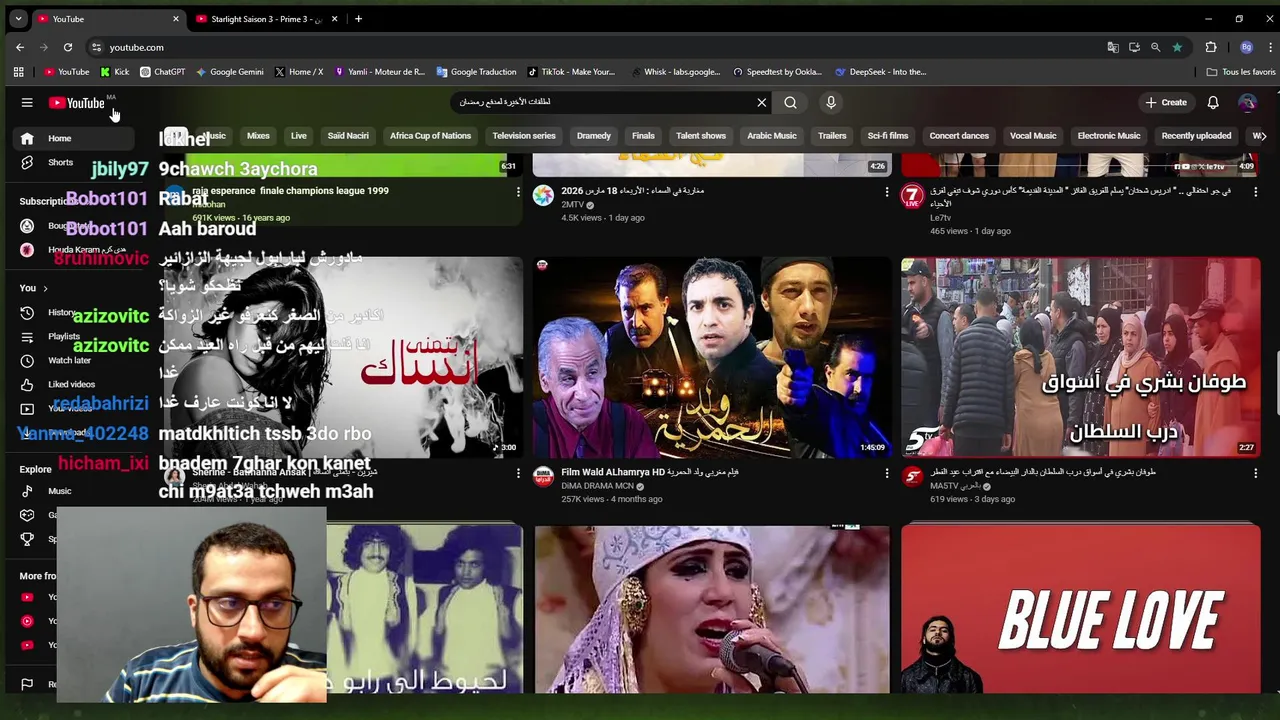The image size is (1280, 720).
Task: Open the browser extensions puzzle icon
Action: [1211, 47]
